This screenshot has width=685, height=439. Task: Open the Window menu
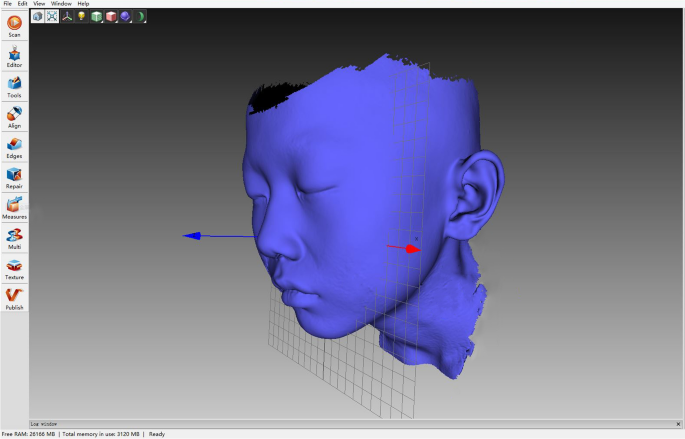click(x=61, y=3)
